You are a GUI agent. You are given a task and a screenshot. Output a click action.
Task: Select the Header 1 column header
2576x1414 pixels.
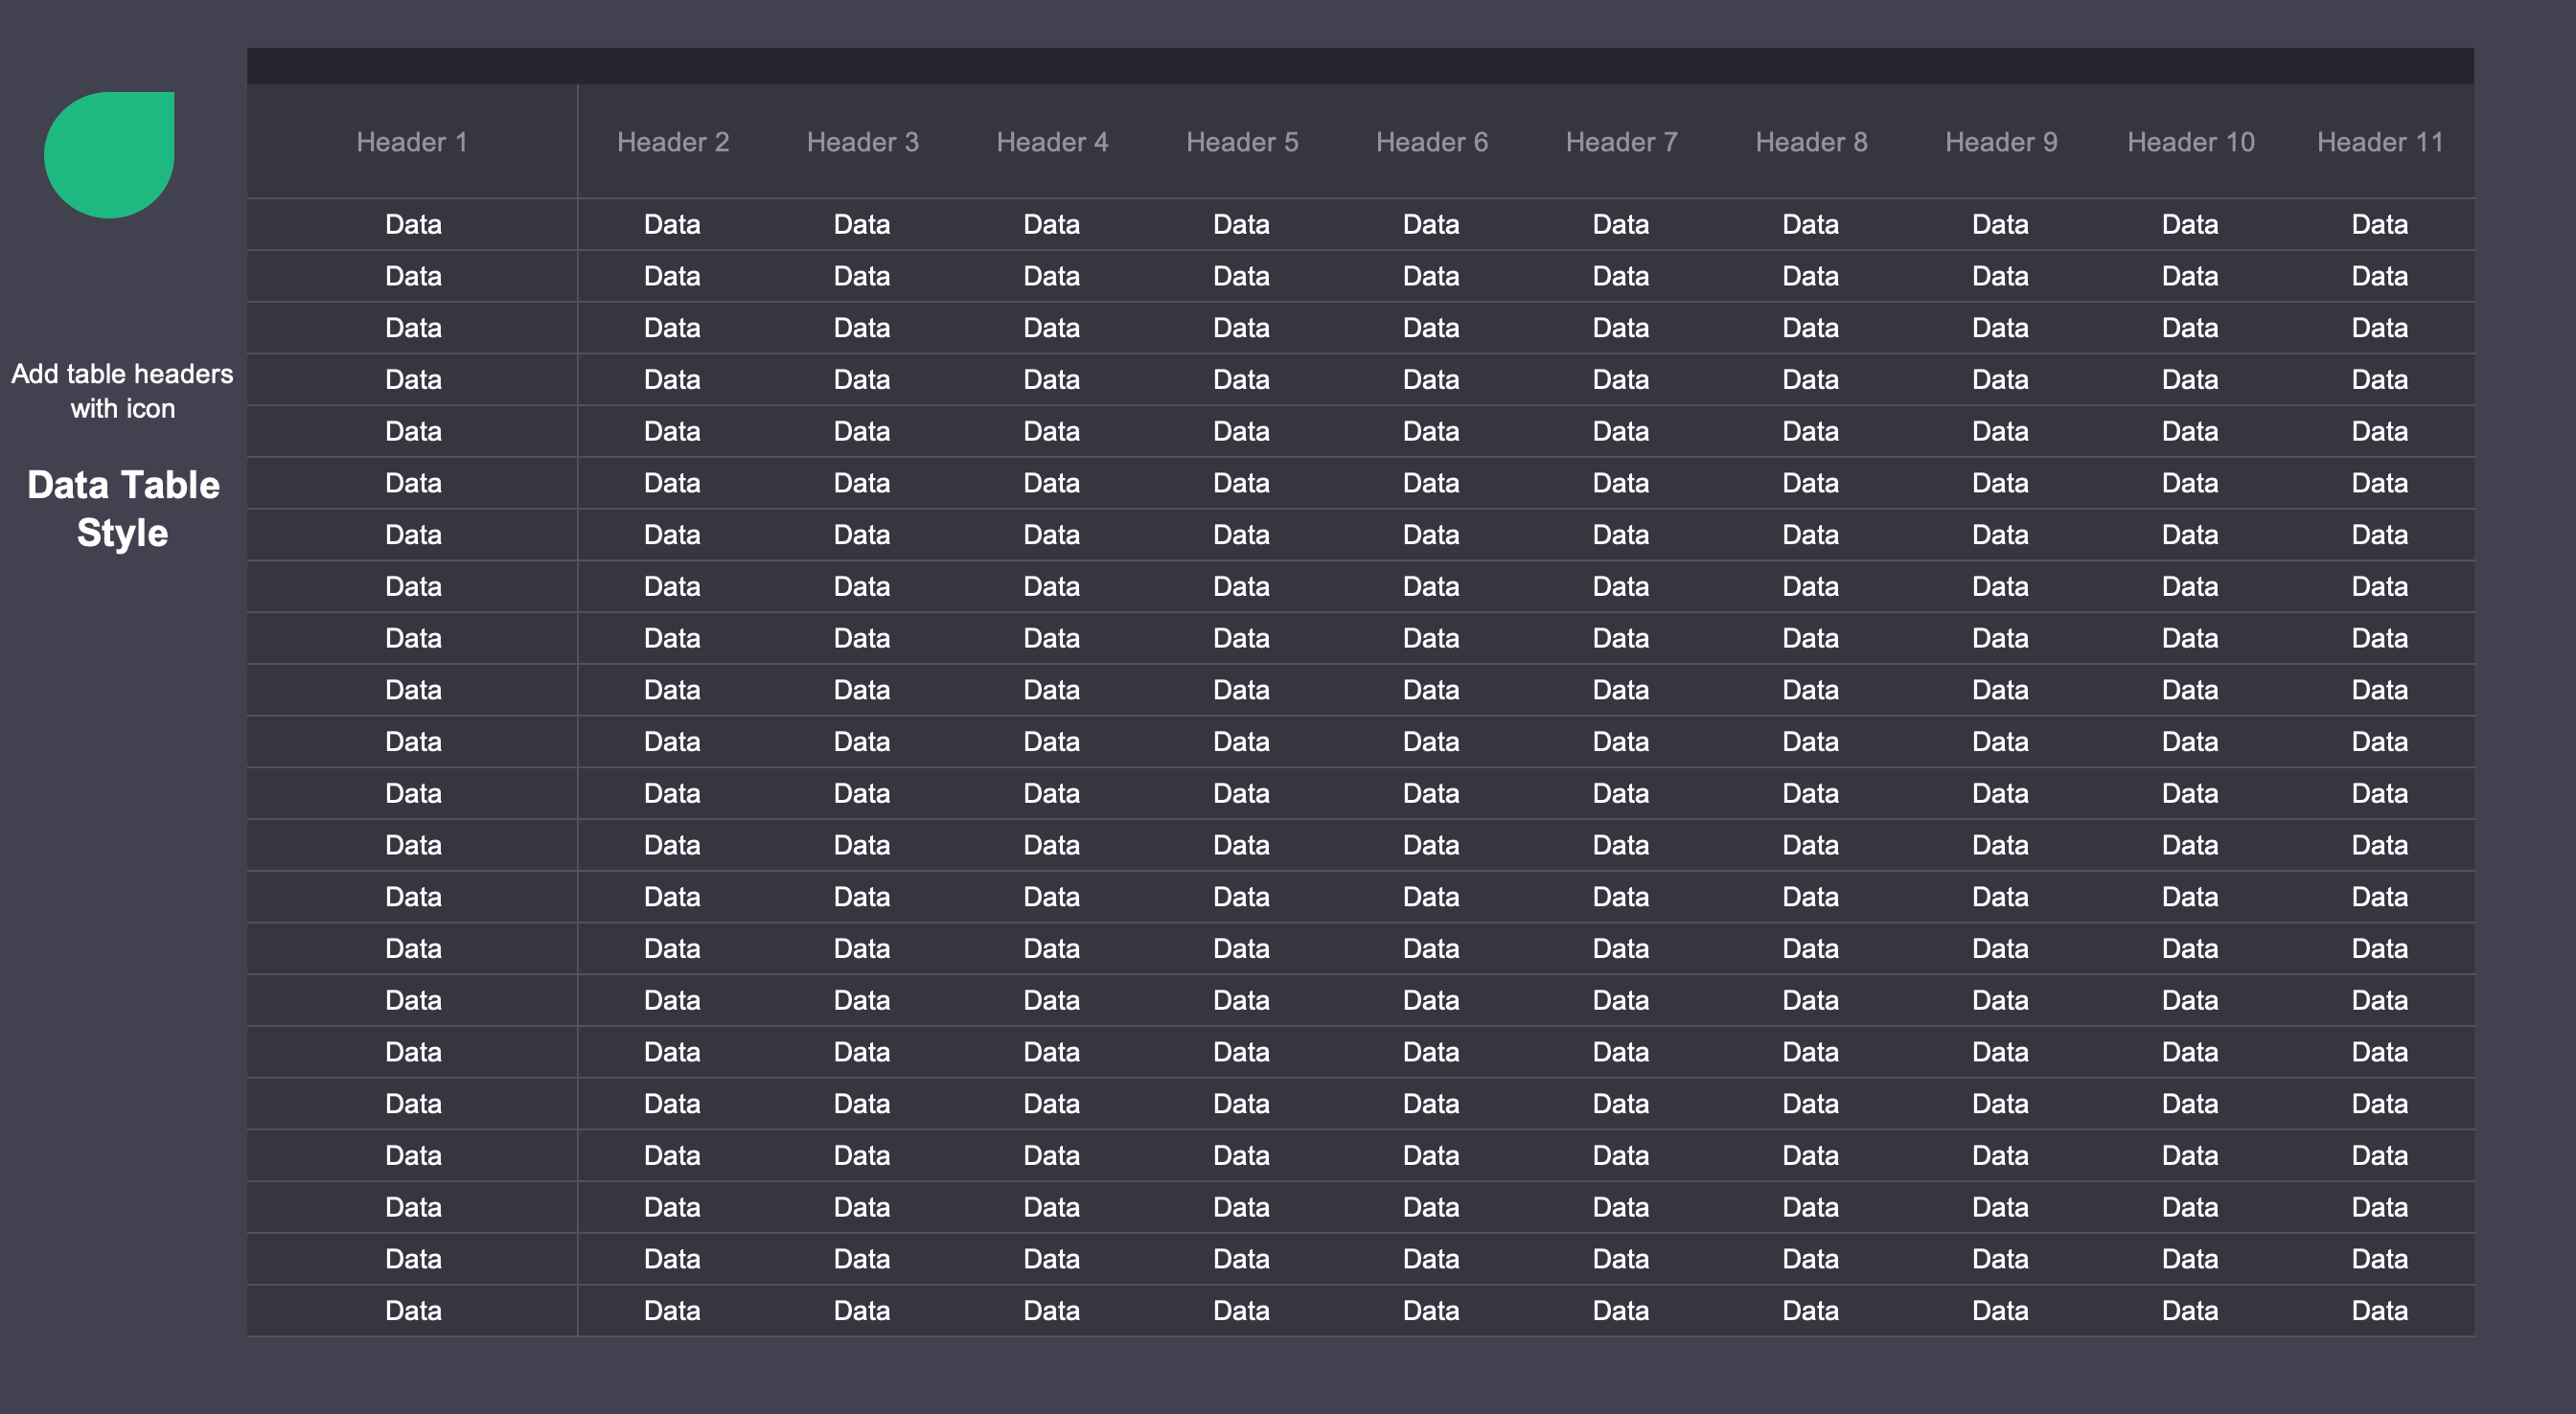(x=412, y=142)
